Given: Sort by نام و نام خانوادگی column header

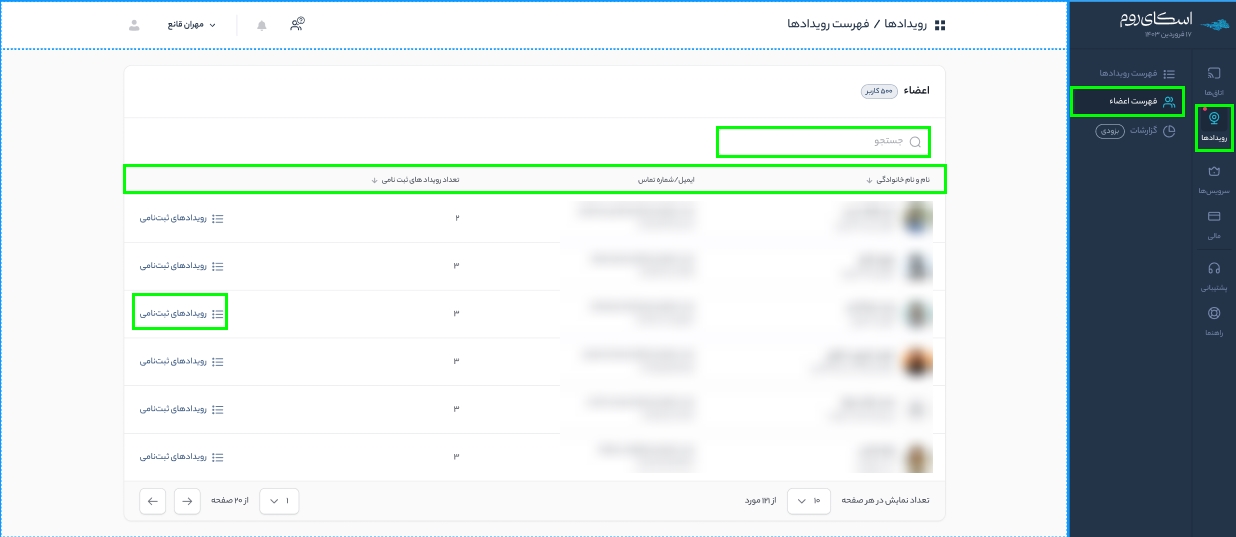Looking at the screenshot, I should coord(902,180).
